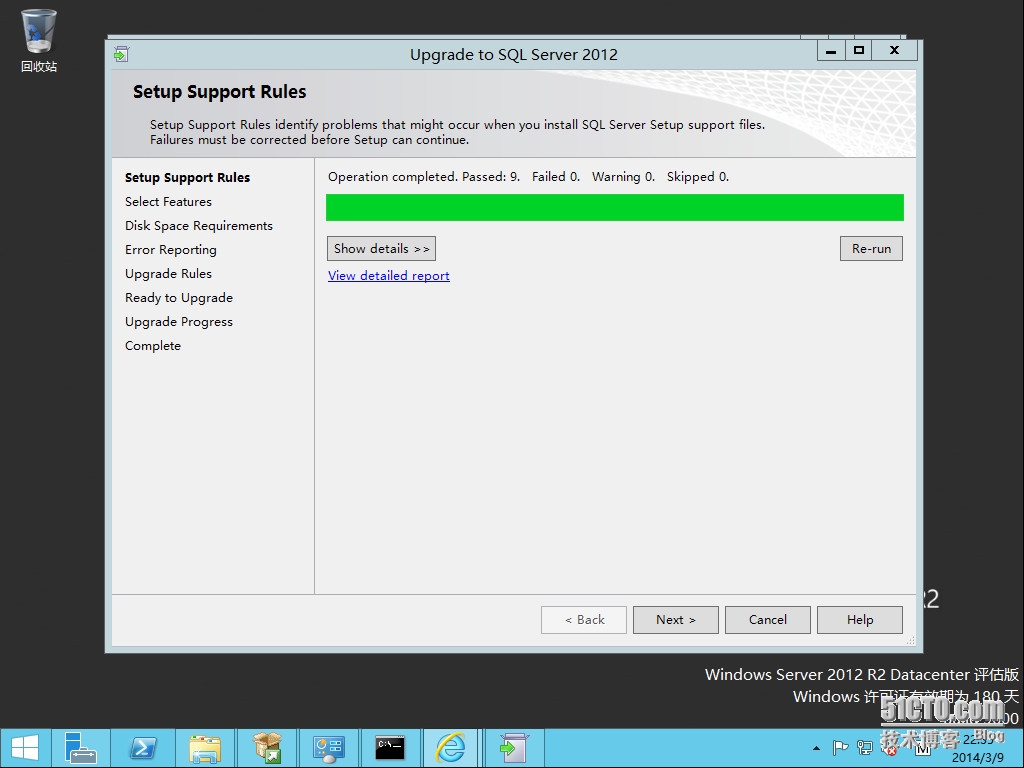
Task: Click the Back button
Action: 584,620
